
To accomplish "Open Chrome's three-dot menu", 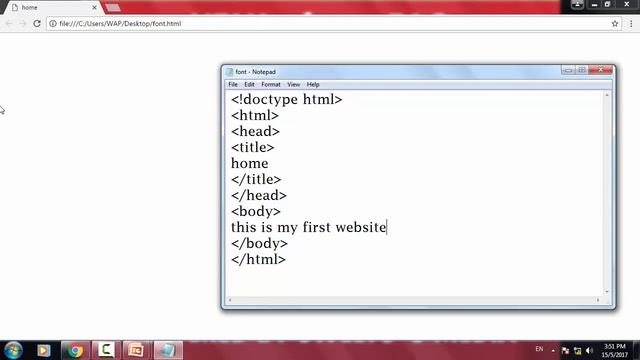I will 631,24.
